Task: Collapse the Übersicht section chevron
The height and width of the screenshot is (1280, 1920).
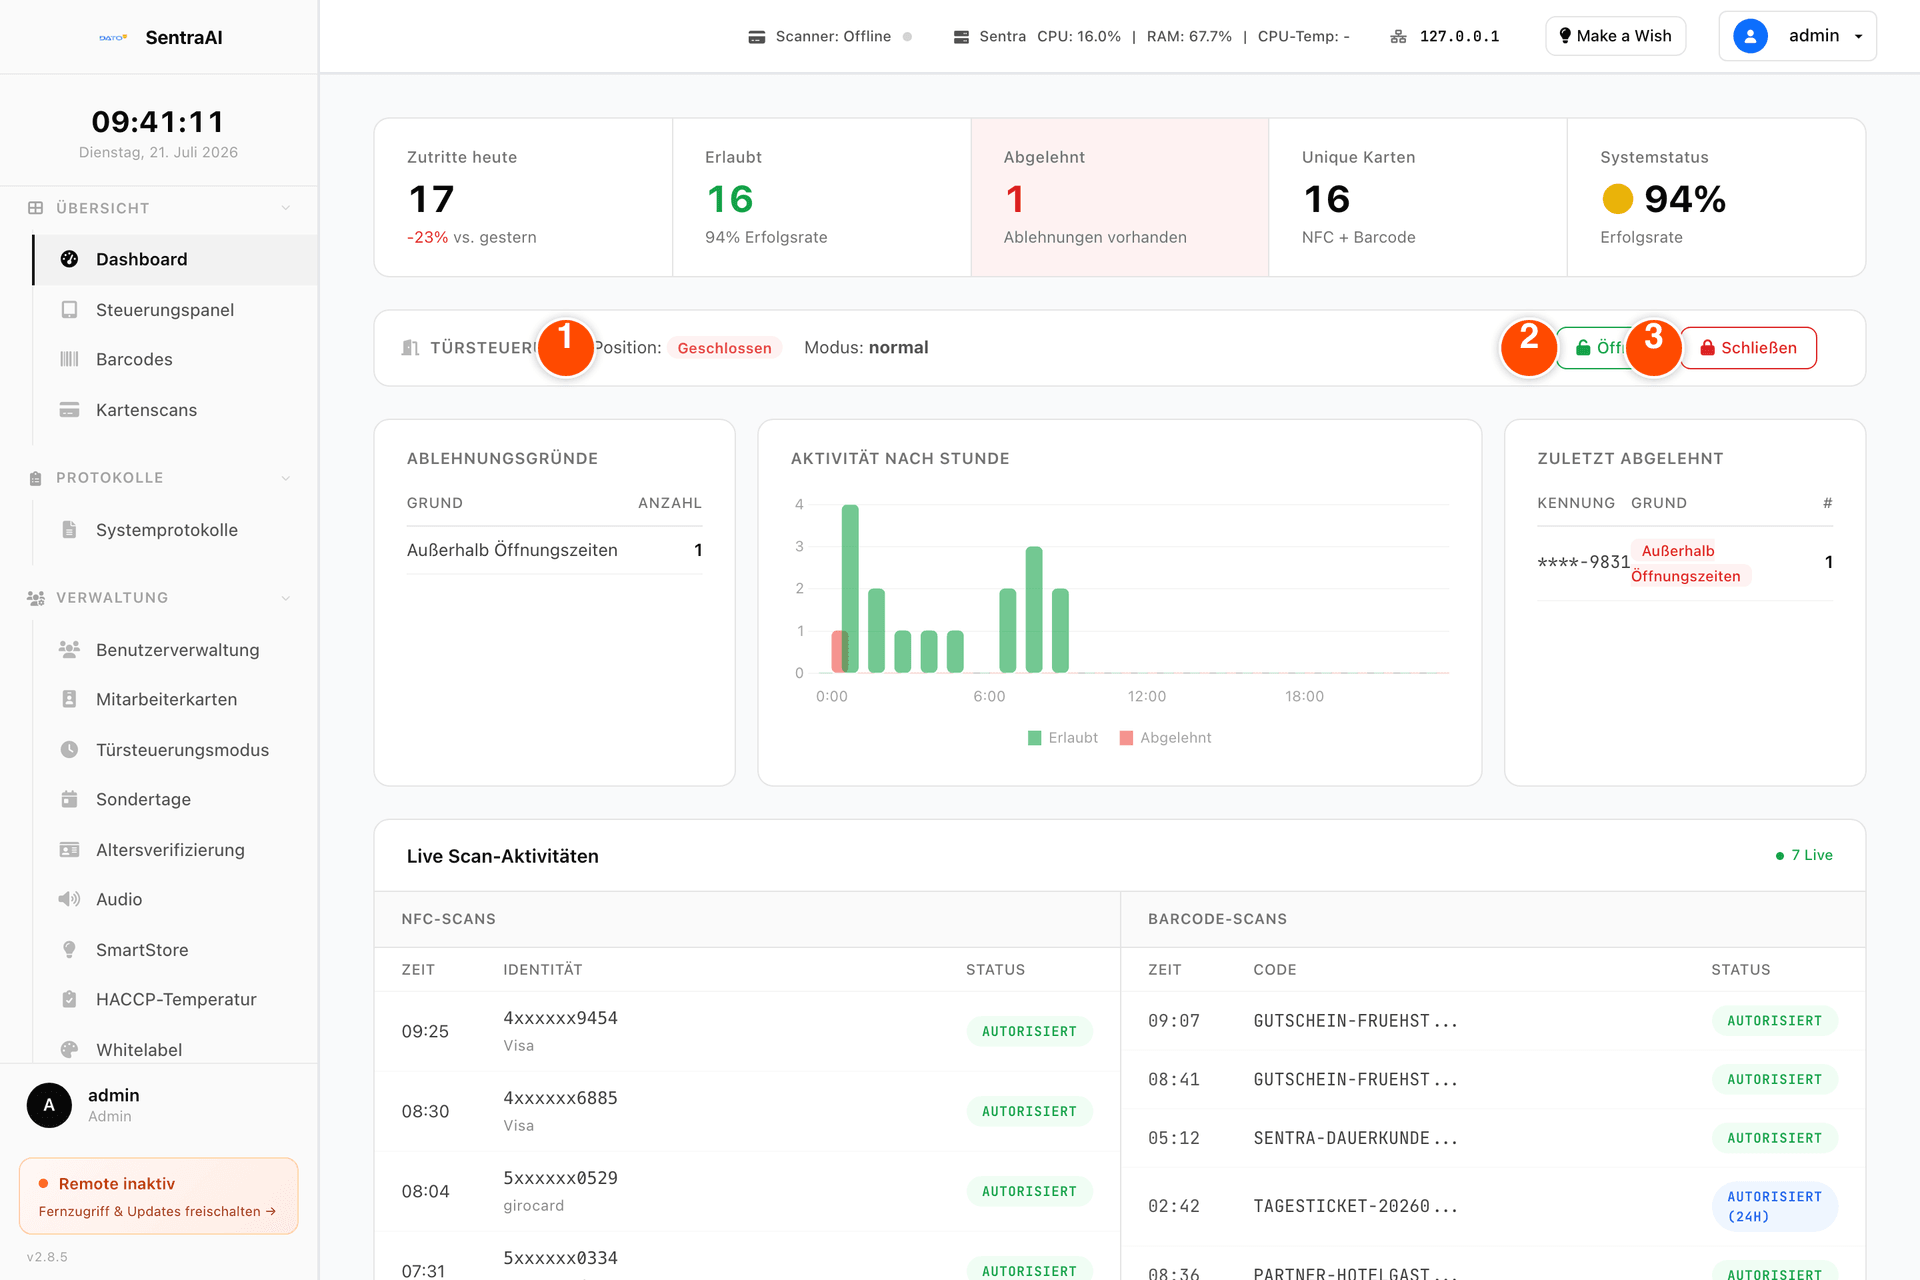Action: (x=286, y=208)
